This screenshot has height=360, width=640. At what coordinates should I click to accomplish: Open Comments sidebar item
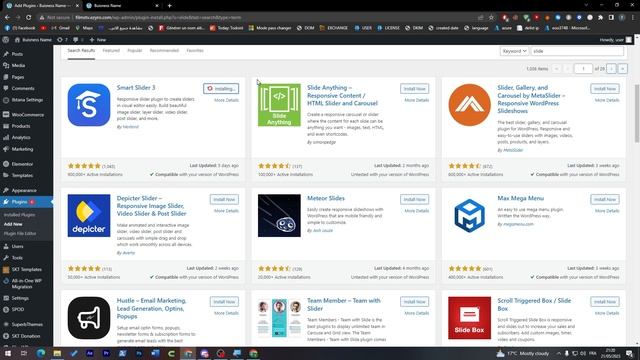23,88
